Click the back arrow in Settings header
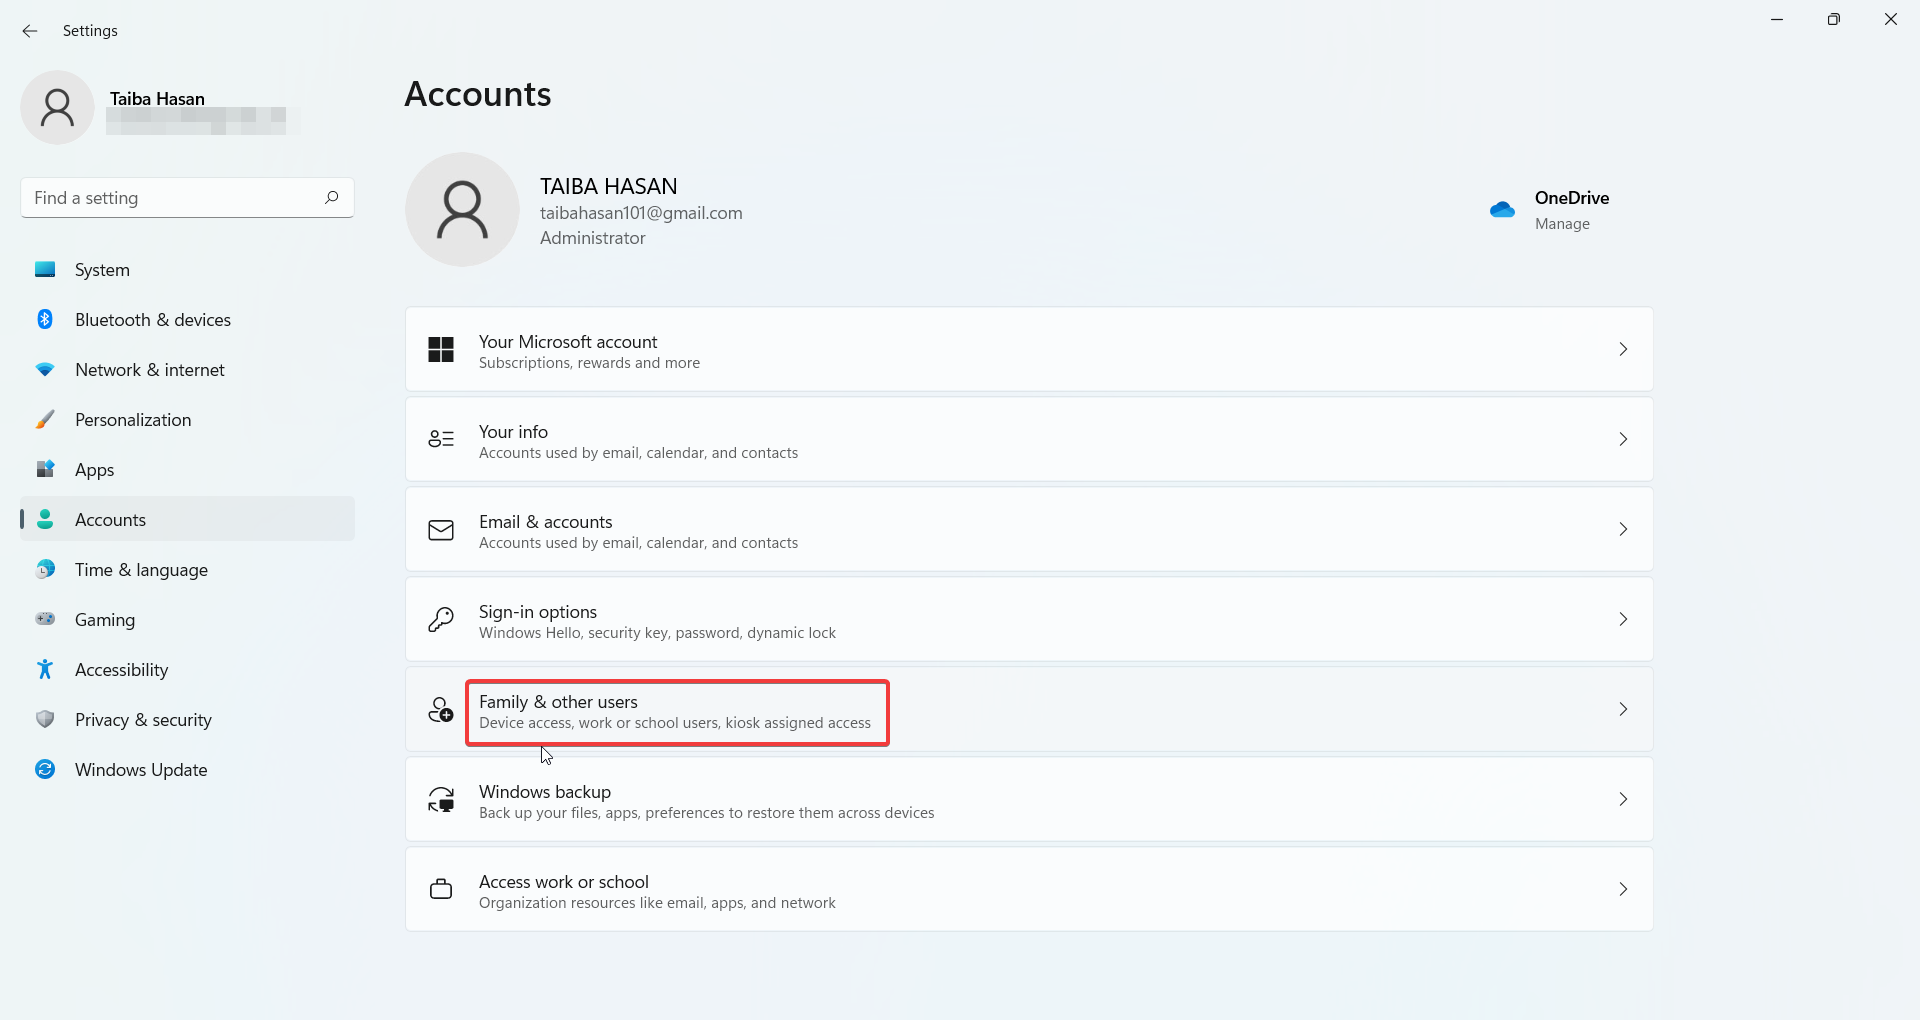The image size is (1920, 1020). point(30,31)
